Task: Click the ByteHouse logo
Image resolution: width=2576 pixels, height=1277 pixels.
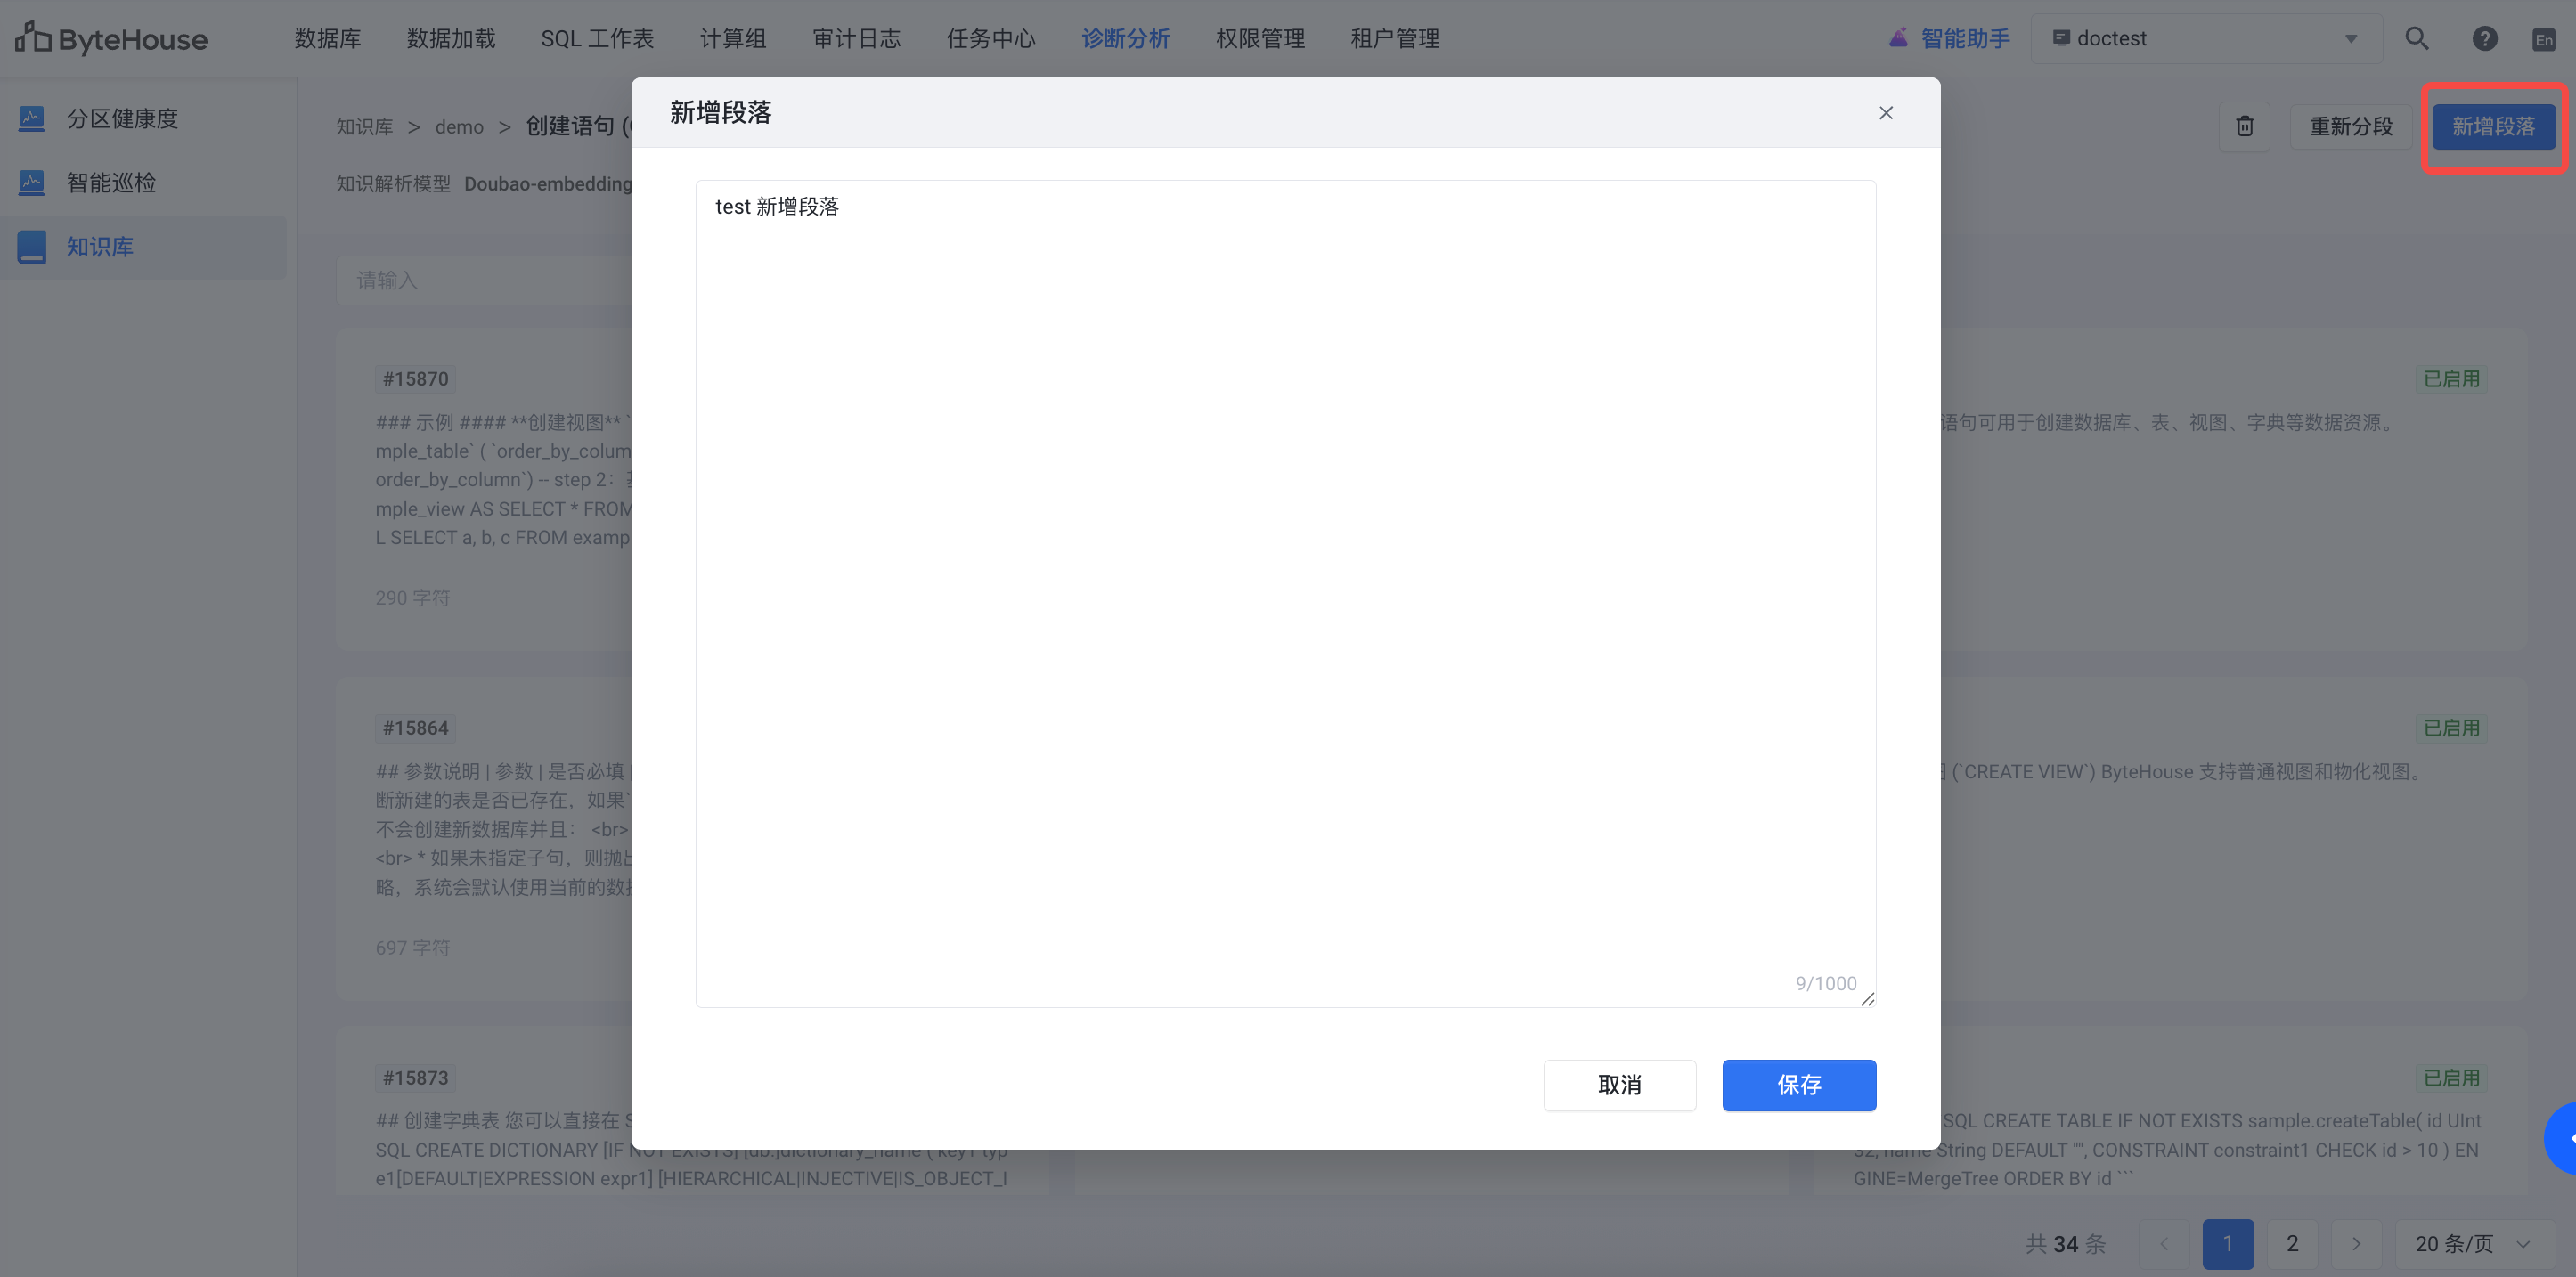Action: tap(112, 38)
